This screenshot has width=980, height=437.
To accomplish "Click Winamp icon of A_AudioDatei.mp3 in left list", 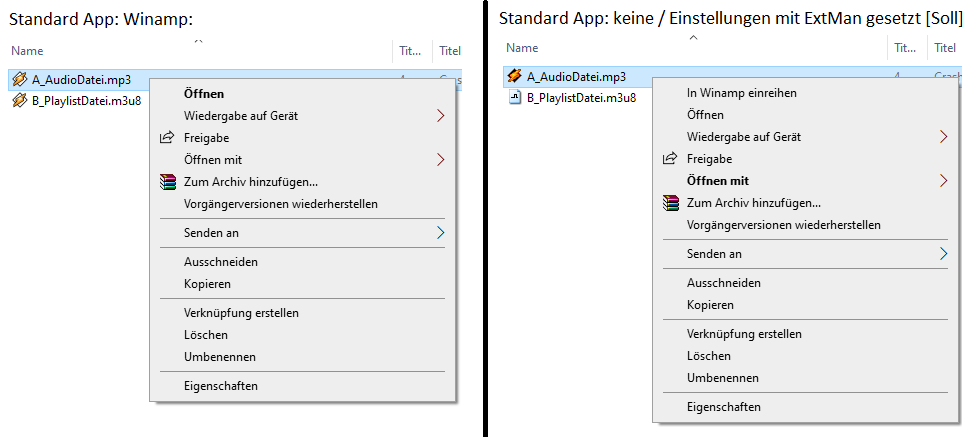I will (20, 79).
